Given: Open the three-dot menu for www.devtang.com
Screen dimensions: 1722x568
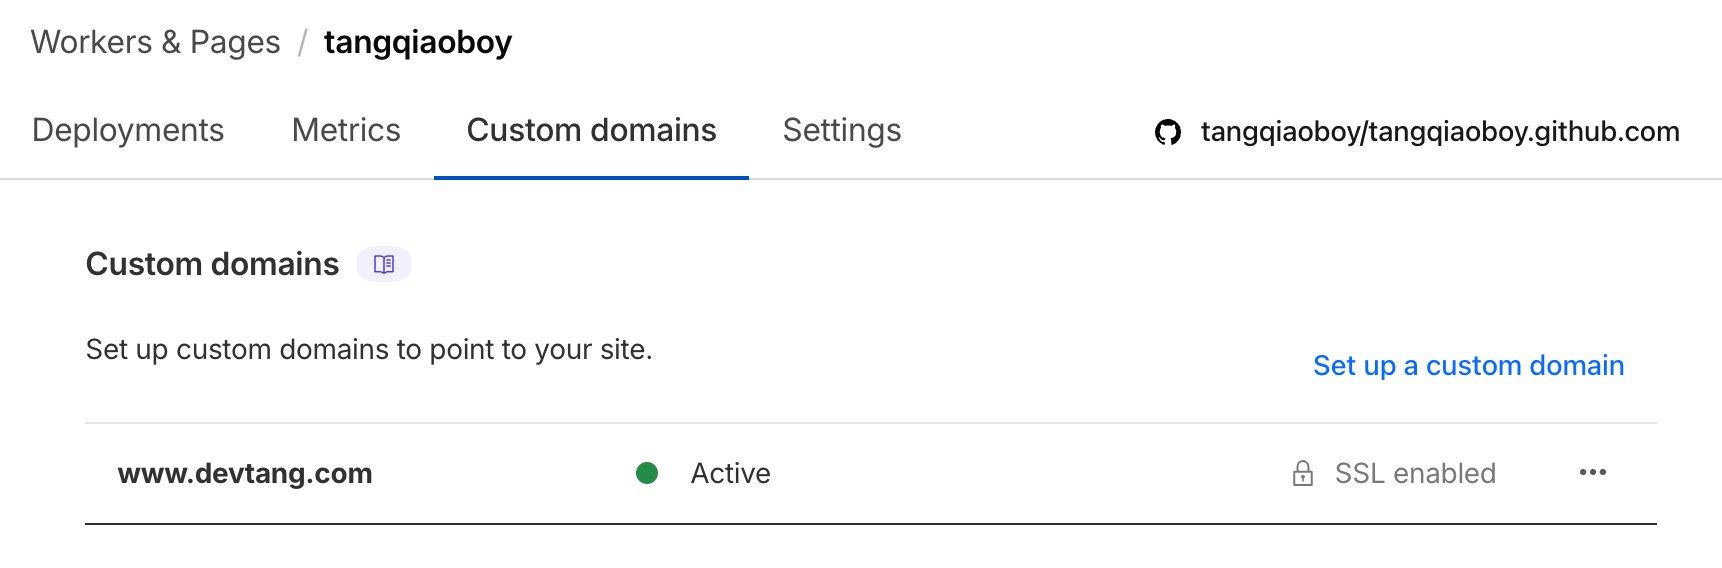Looking at the screenshot, I should click(1592, 473).
